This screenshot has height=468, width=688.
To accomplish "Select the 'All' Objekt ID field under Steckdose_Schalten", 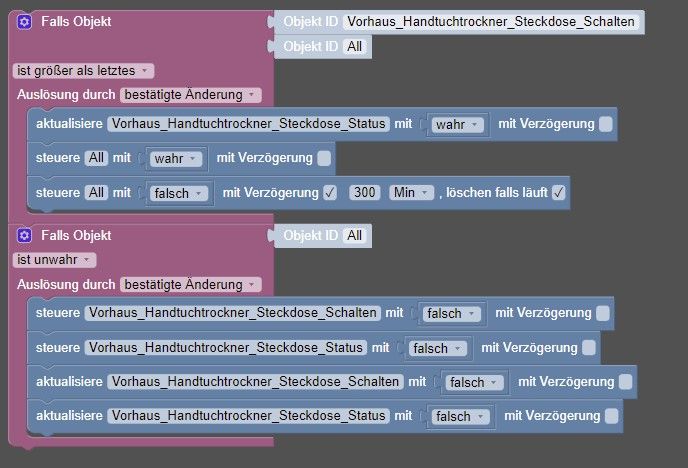I will [x=355, y=46].
